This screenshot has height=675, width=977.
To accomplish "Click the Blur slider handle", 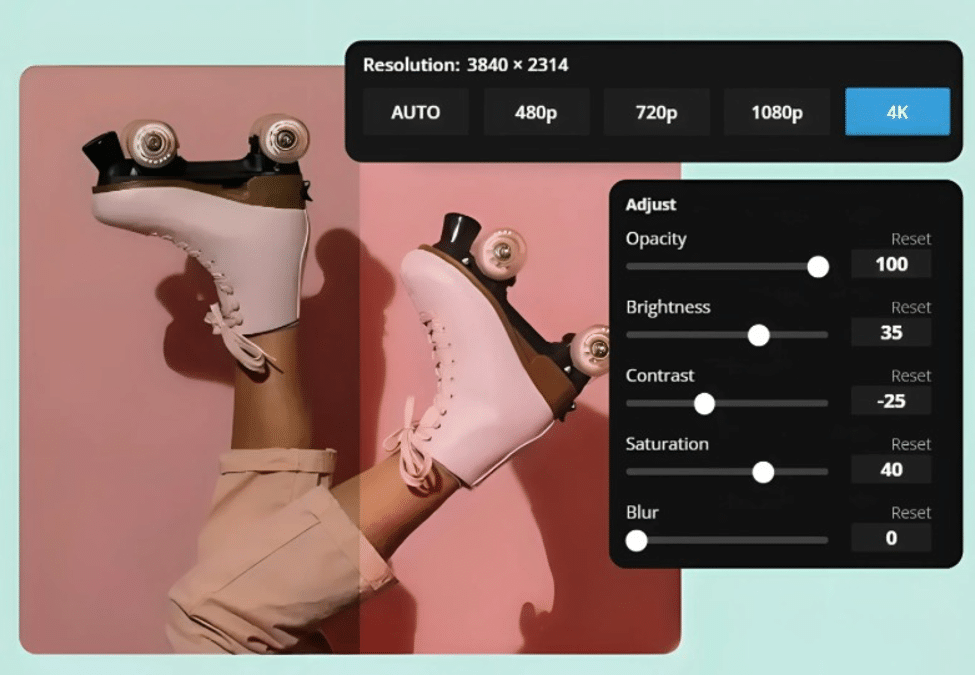I will click(x=636, y=540).
